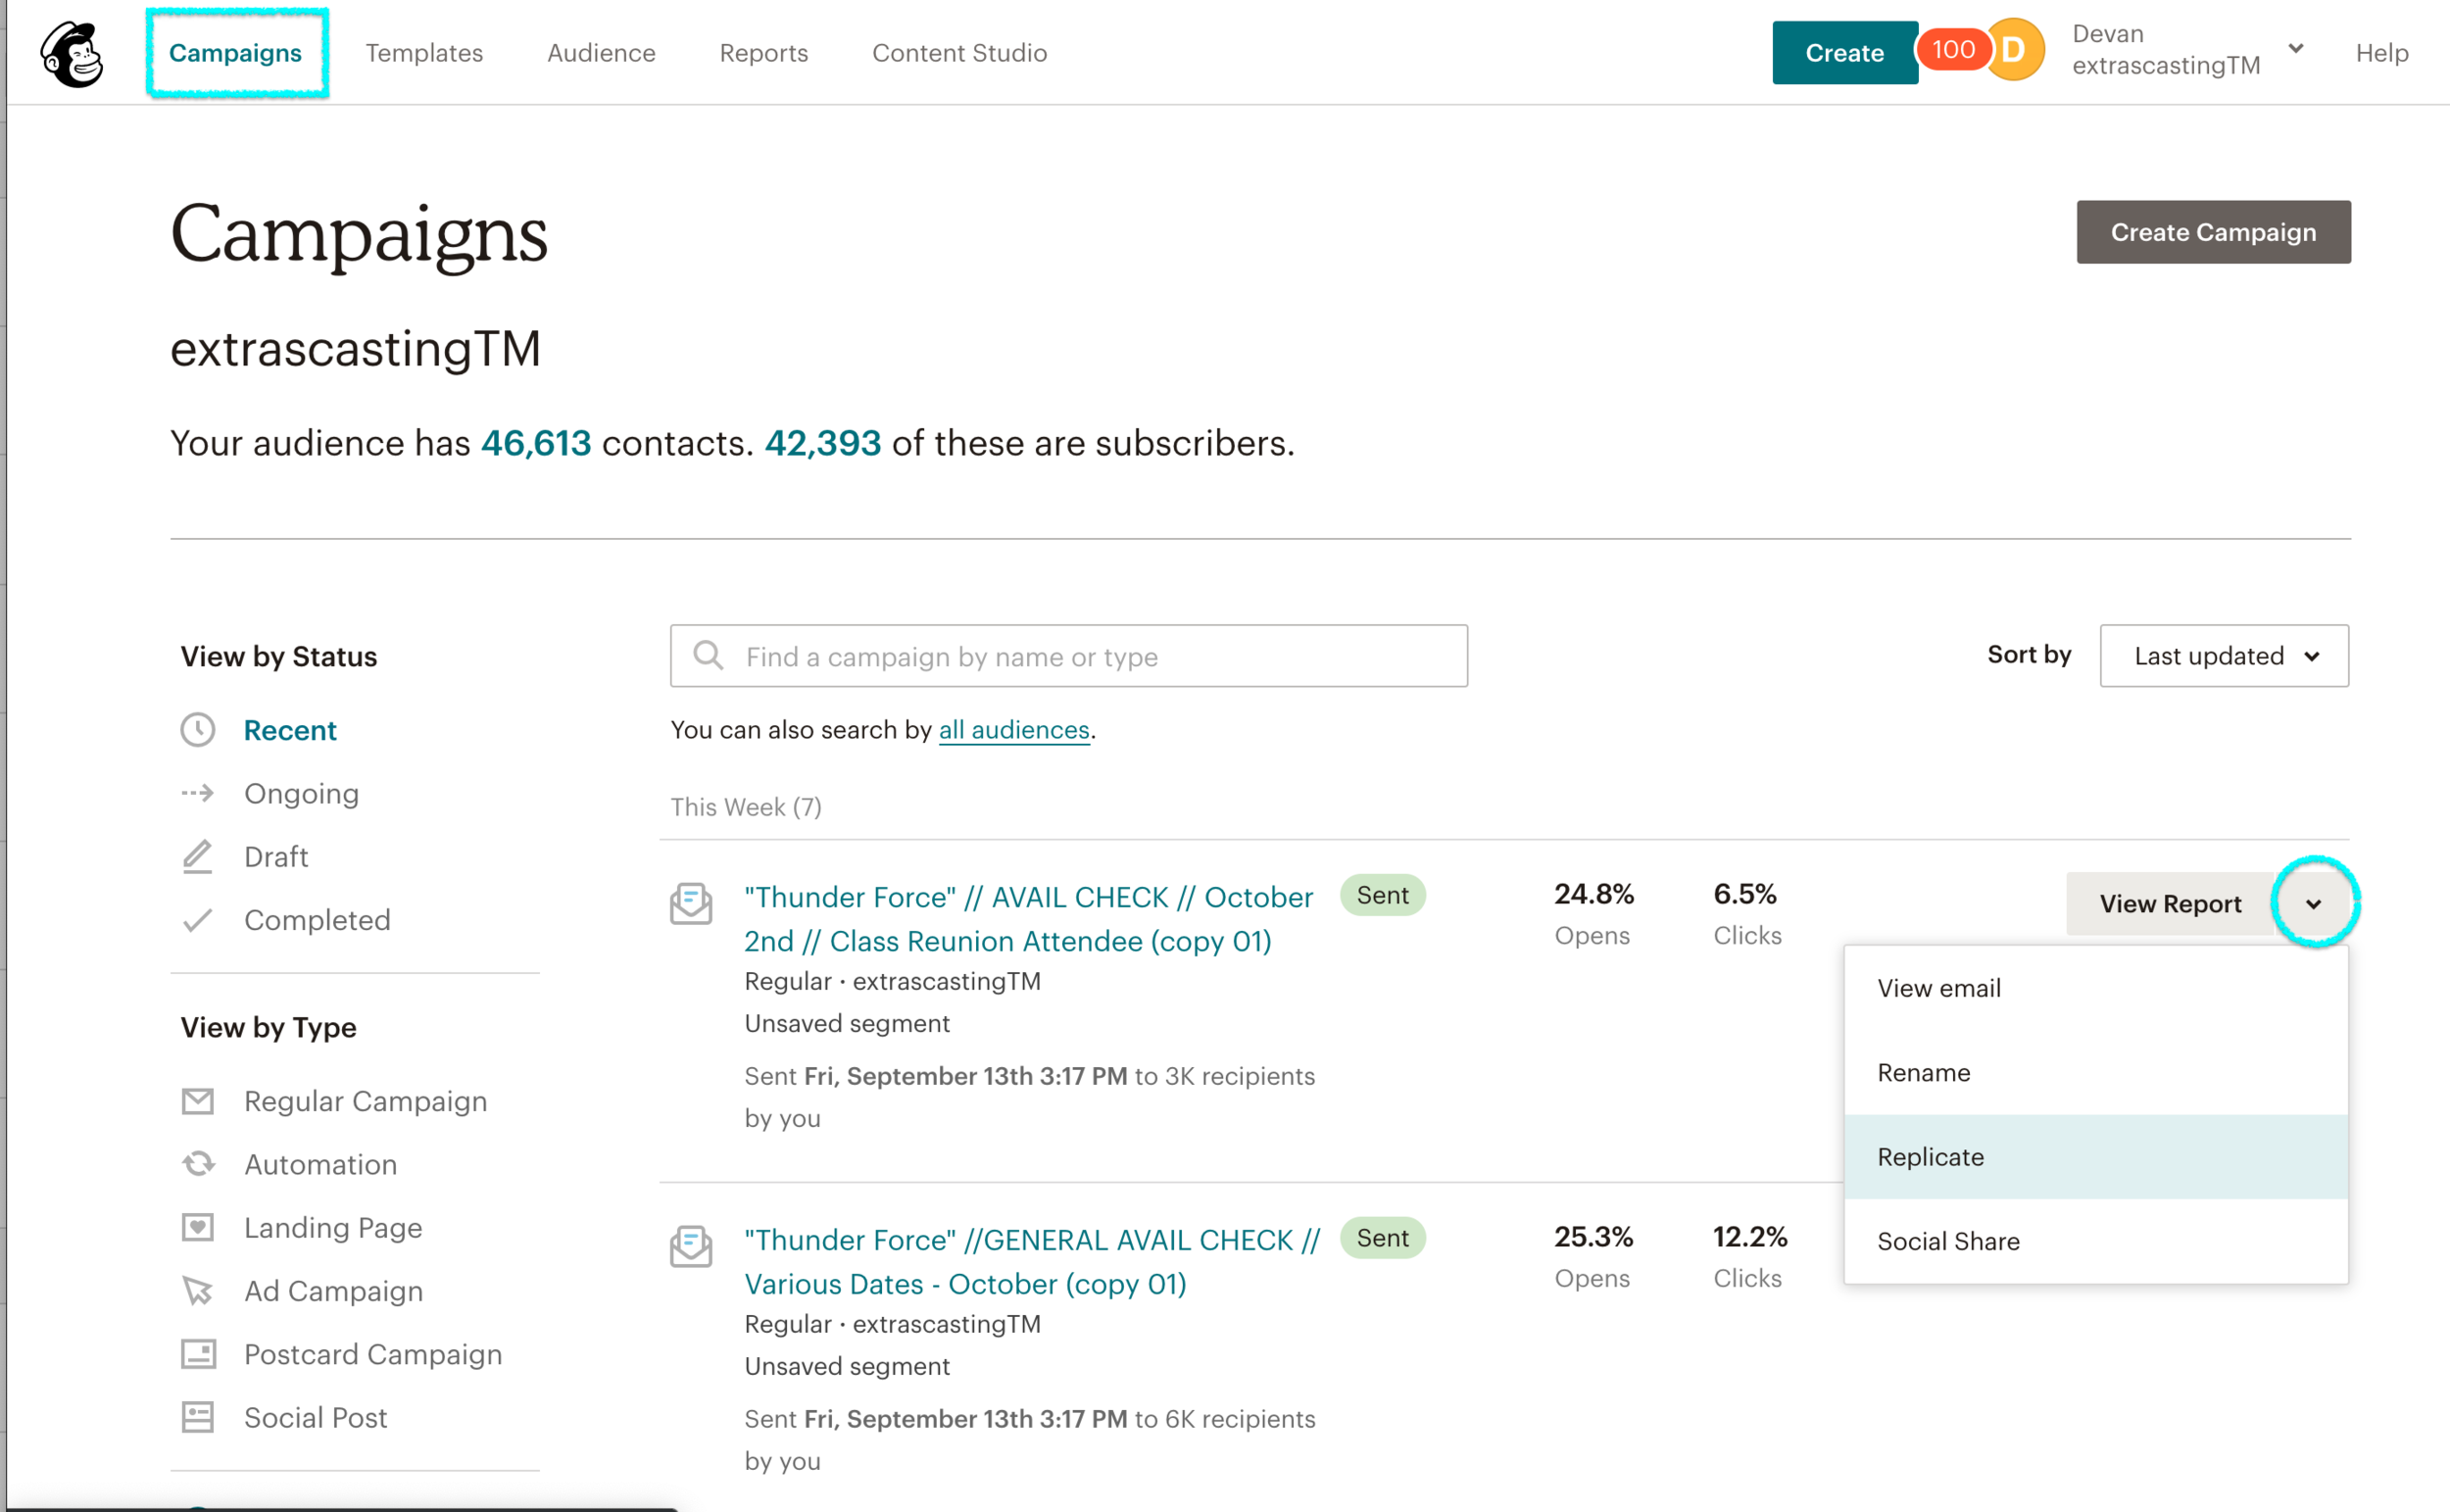This screenshot has height=1512, width=2450.
Task: Click the Sent badge on GENERAL AVAIL CHECK
Action: tap(1382, 1238)
